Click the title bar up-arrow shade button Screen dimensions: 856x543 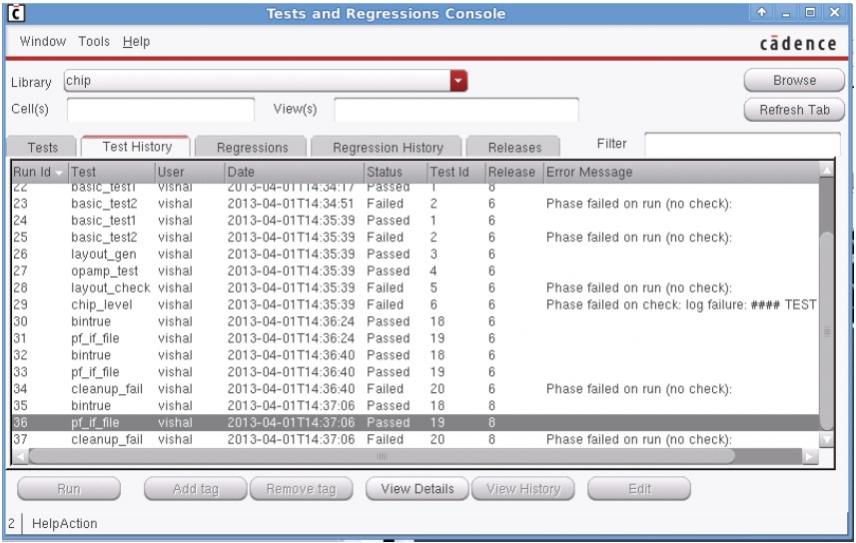[762, 12]
